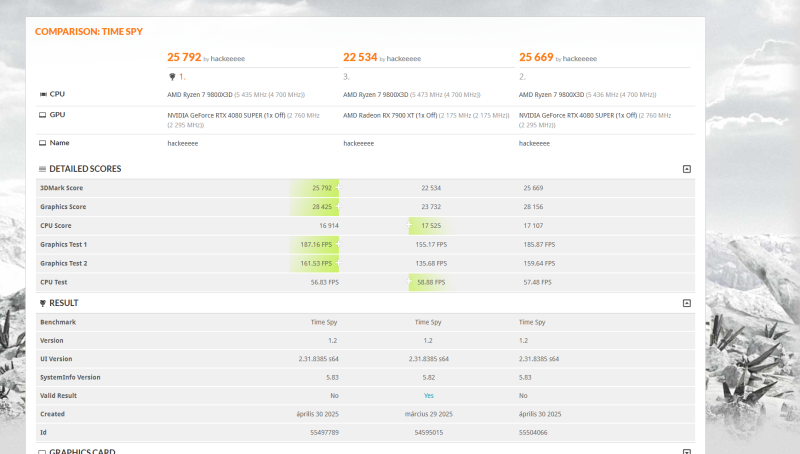The width and height of the screenshot is (800, 454).
Task: Click the Graphics Test 1 value 155.17 FPS
Action: [431, 244]
